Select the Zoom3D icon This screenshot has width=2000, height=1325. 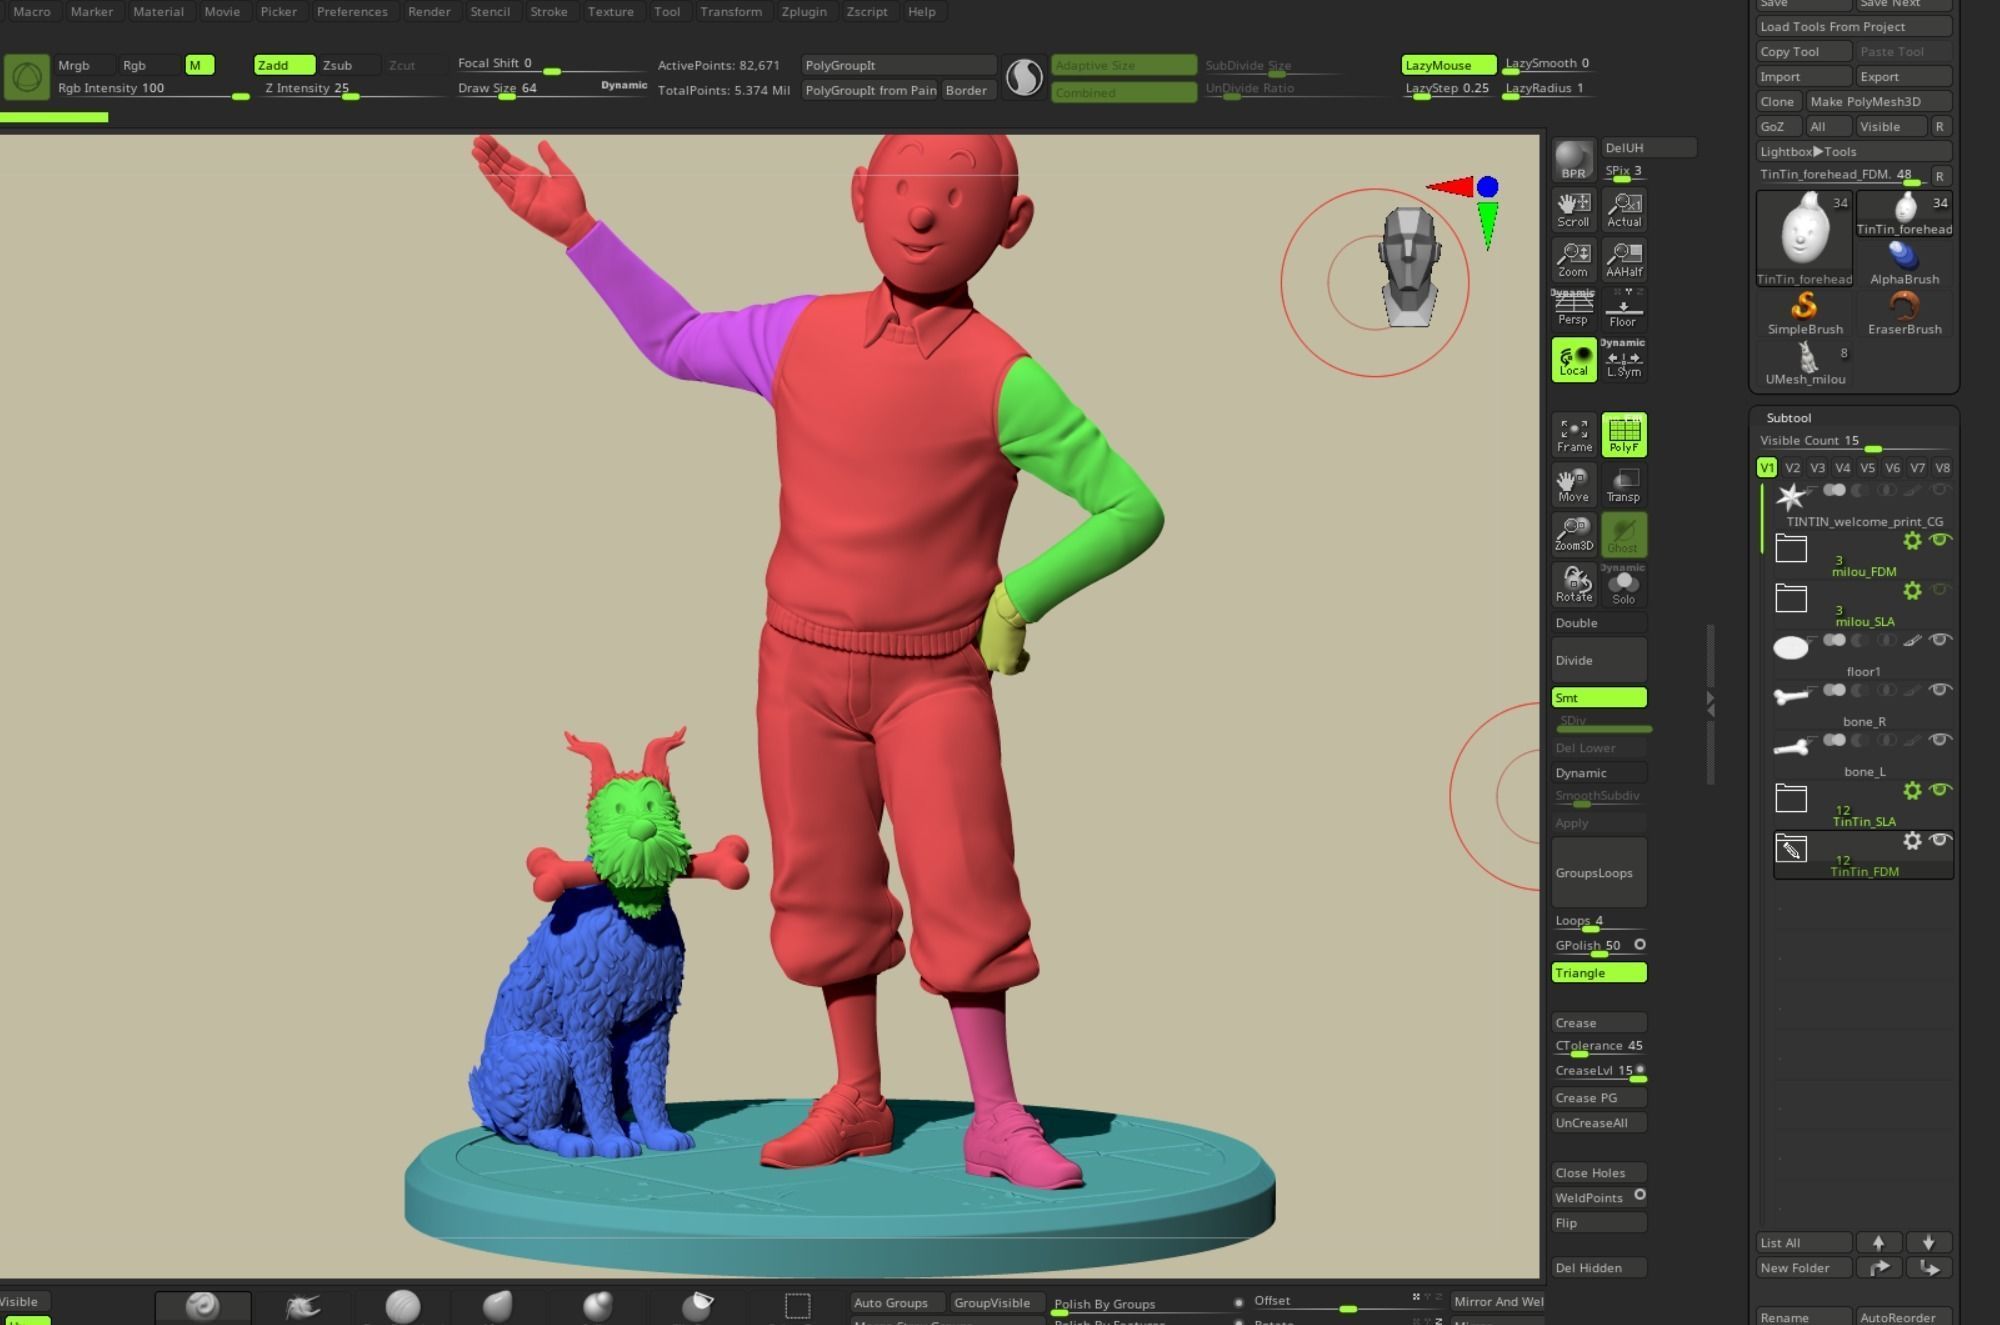(1573, 533)
